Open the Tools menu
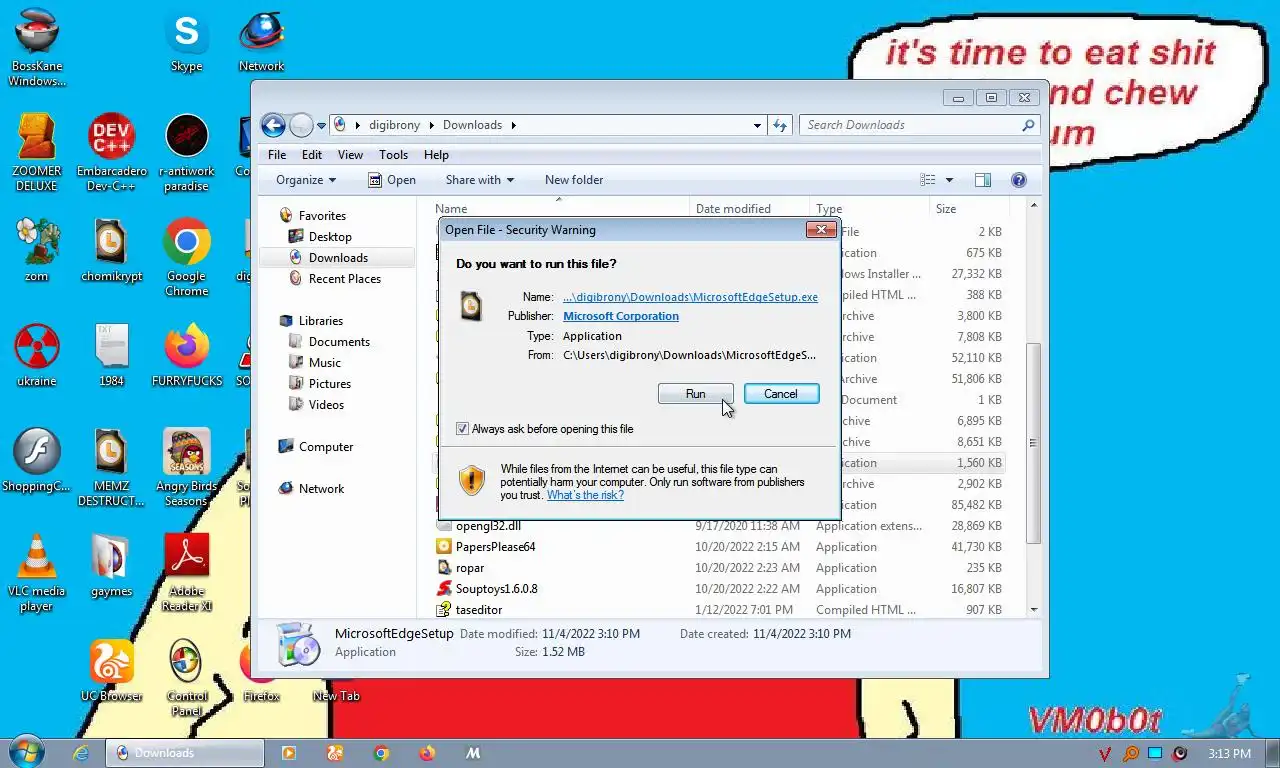Viewport: 1280px width, 768px height. coord(393,155)
